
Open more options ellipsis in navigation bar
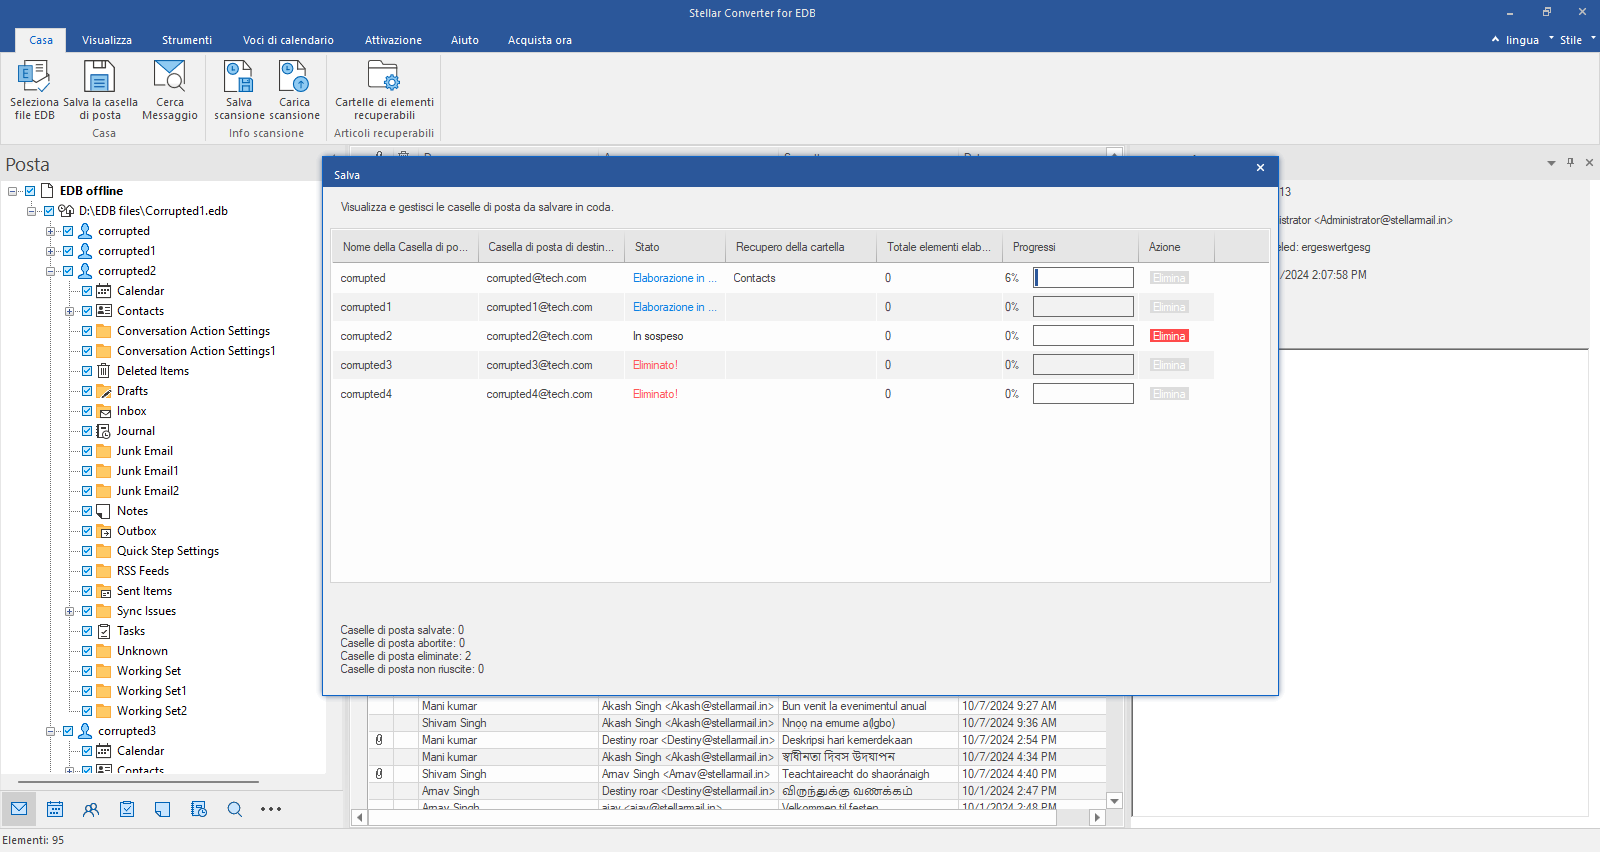pos(271,809)
